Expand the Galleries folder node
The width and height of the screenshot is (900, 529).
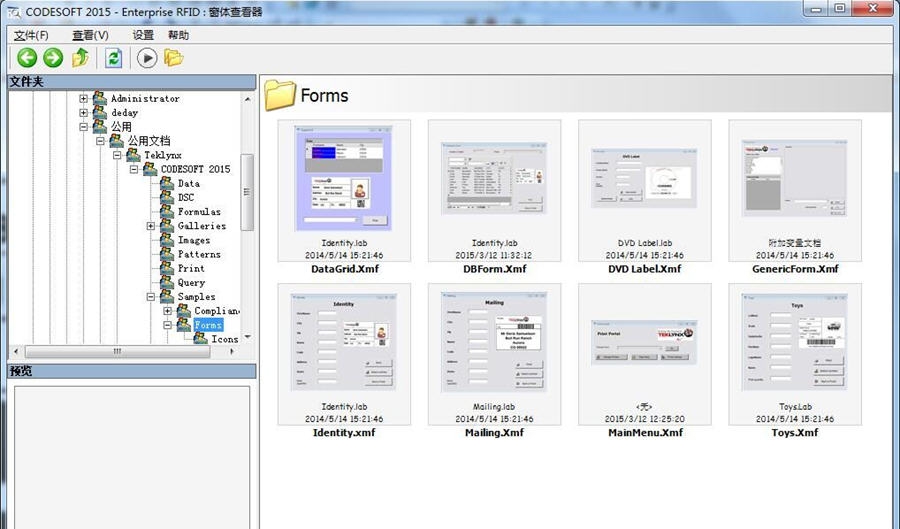point(151,226)
